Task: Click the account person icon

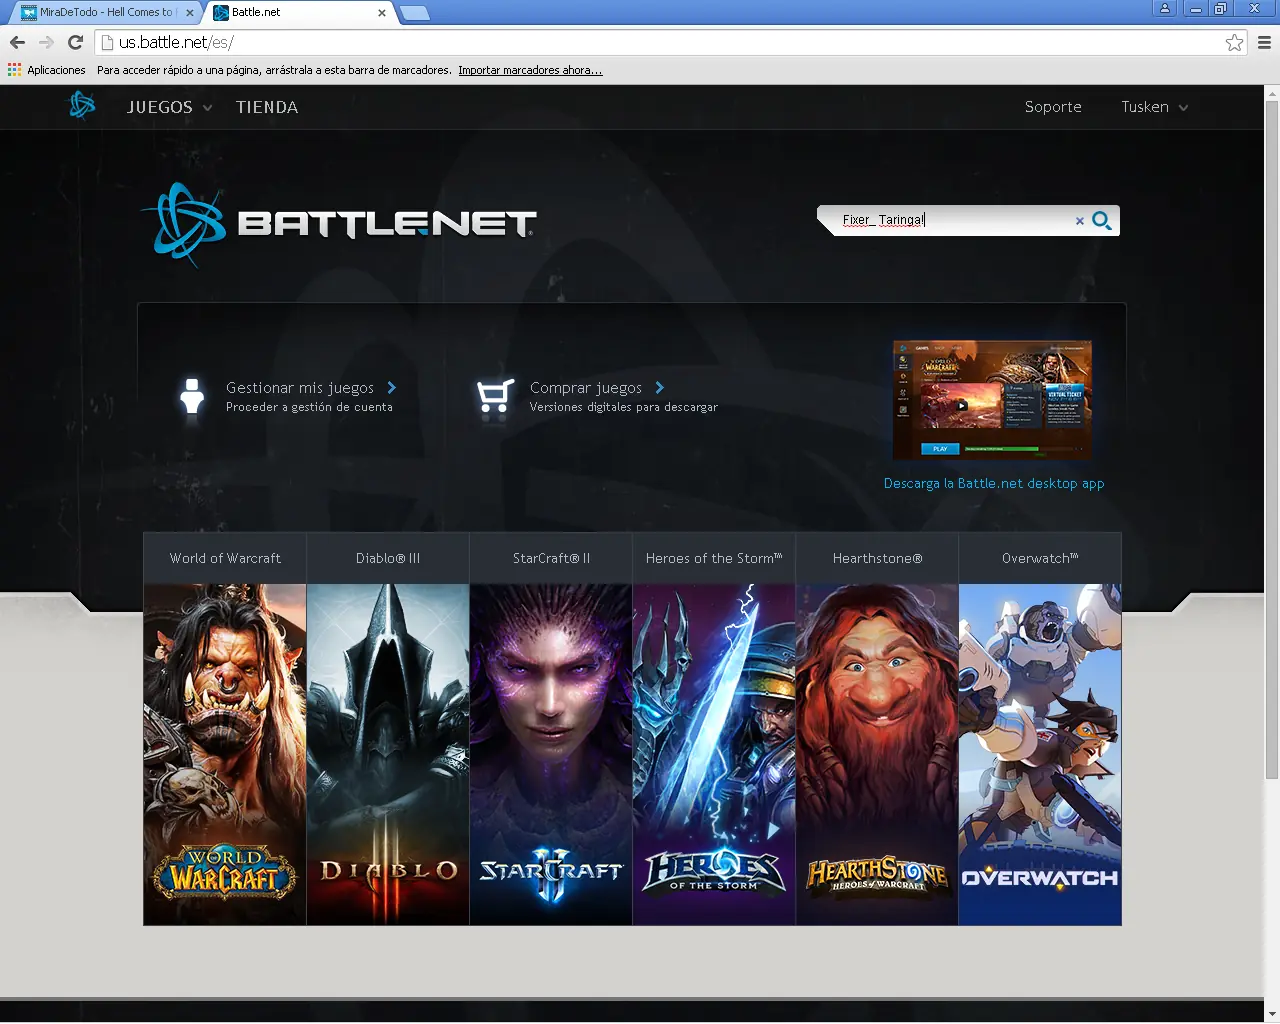Action: click(192, 396)
